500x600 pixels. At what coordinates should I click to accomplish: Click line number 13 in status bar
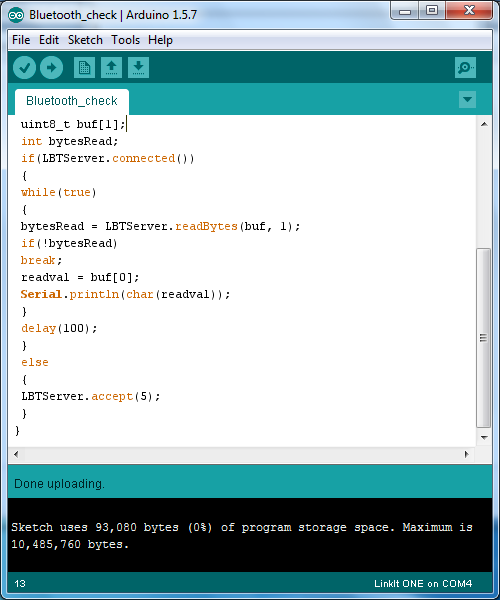(20, 584)
